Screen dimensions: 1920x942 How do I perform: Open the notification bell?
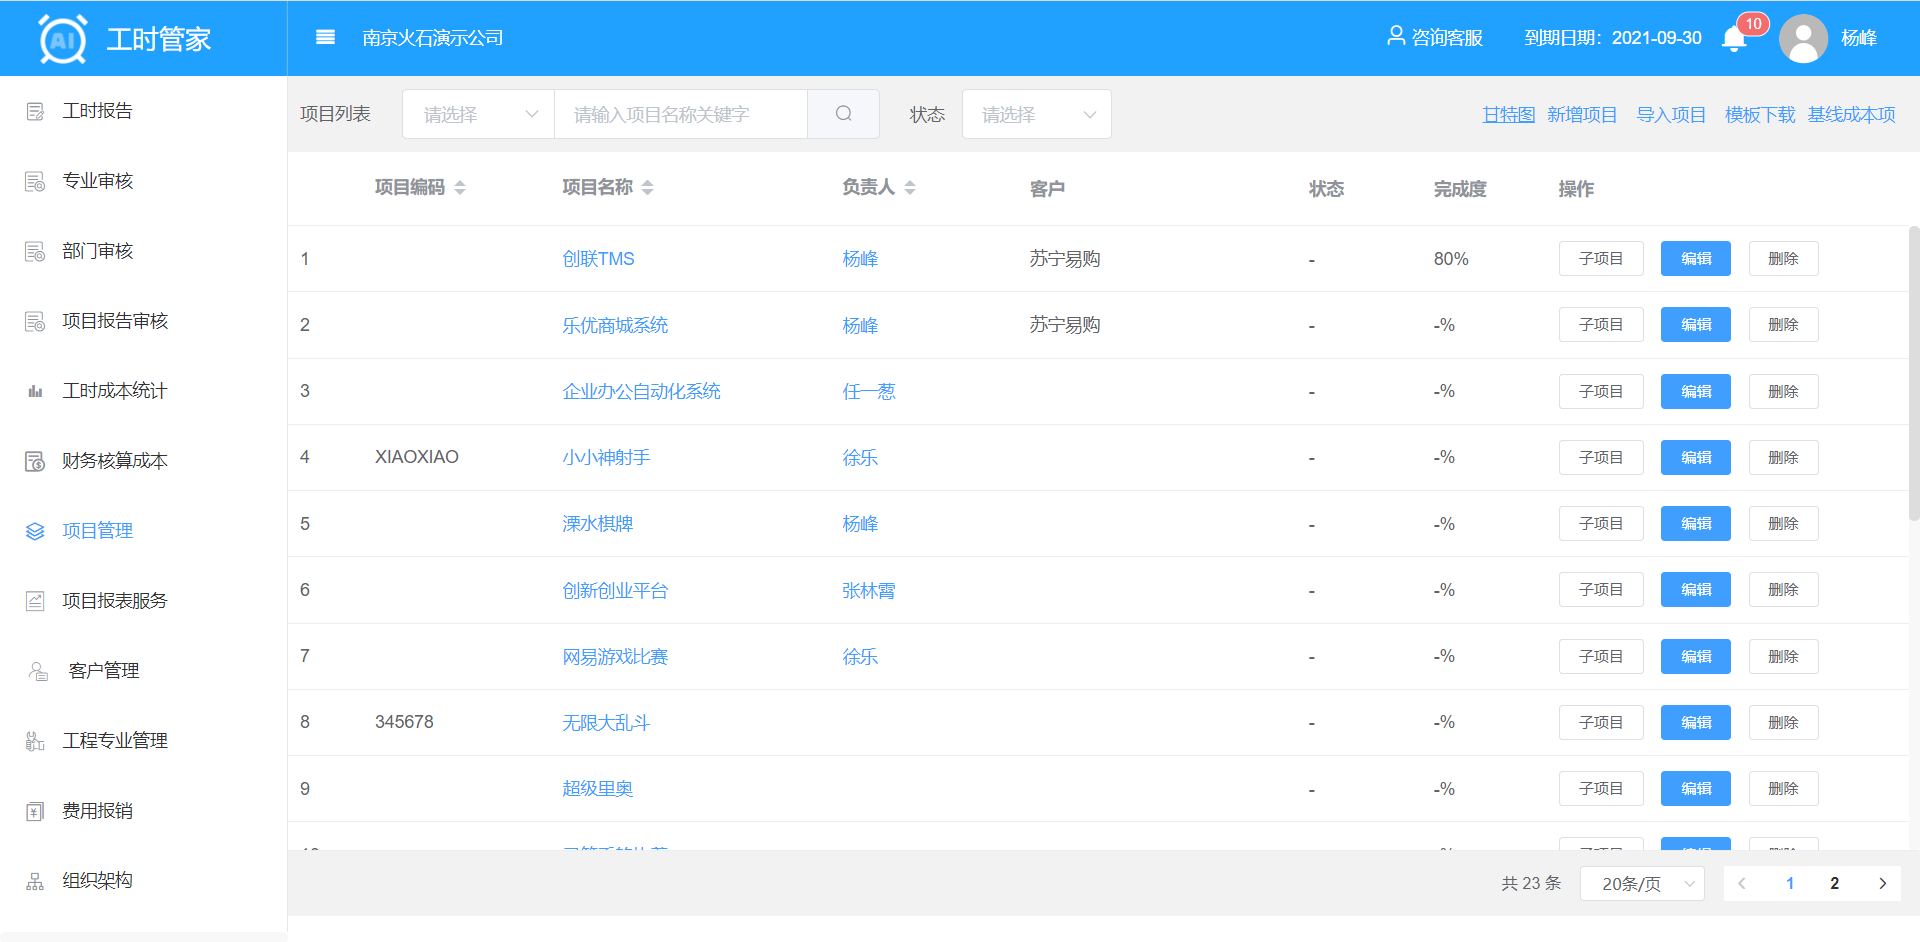point(1734,39)
